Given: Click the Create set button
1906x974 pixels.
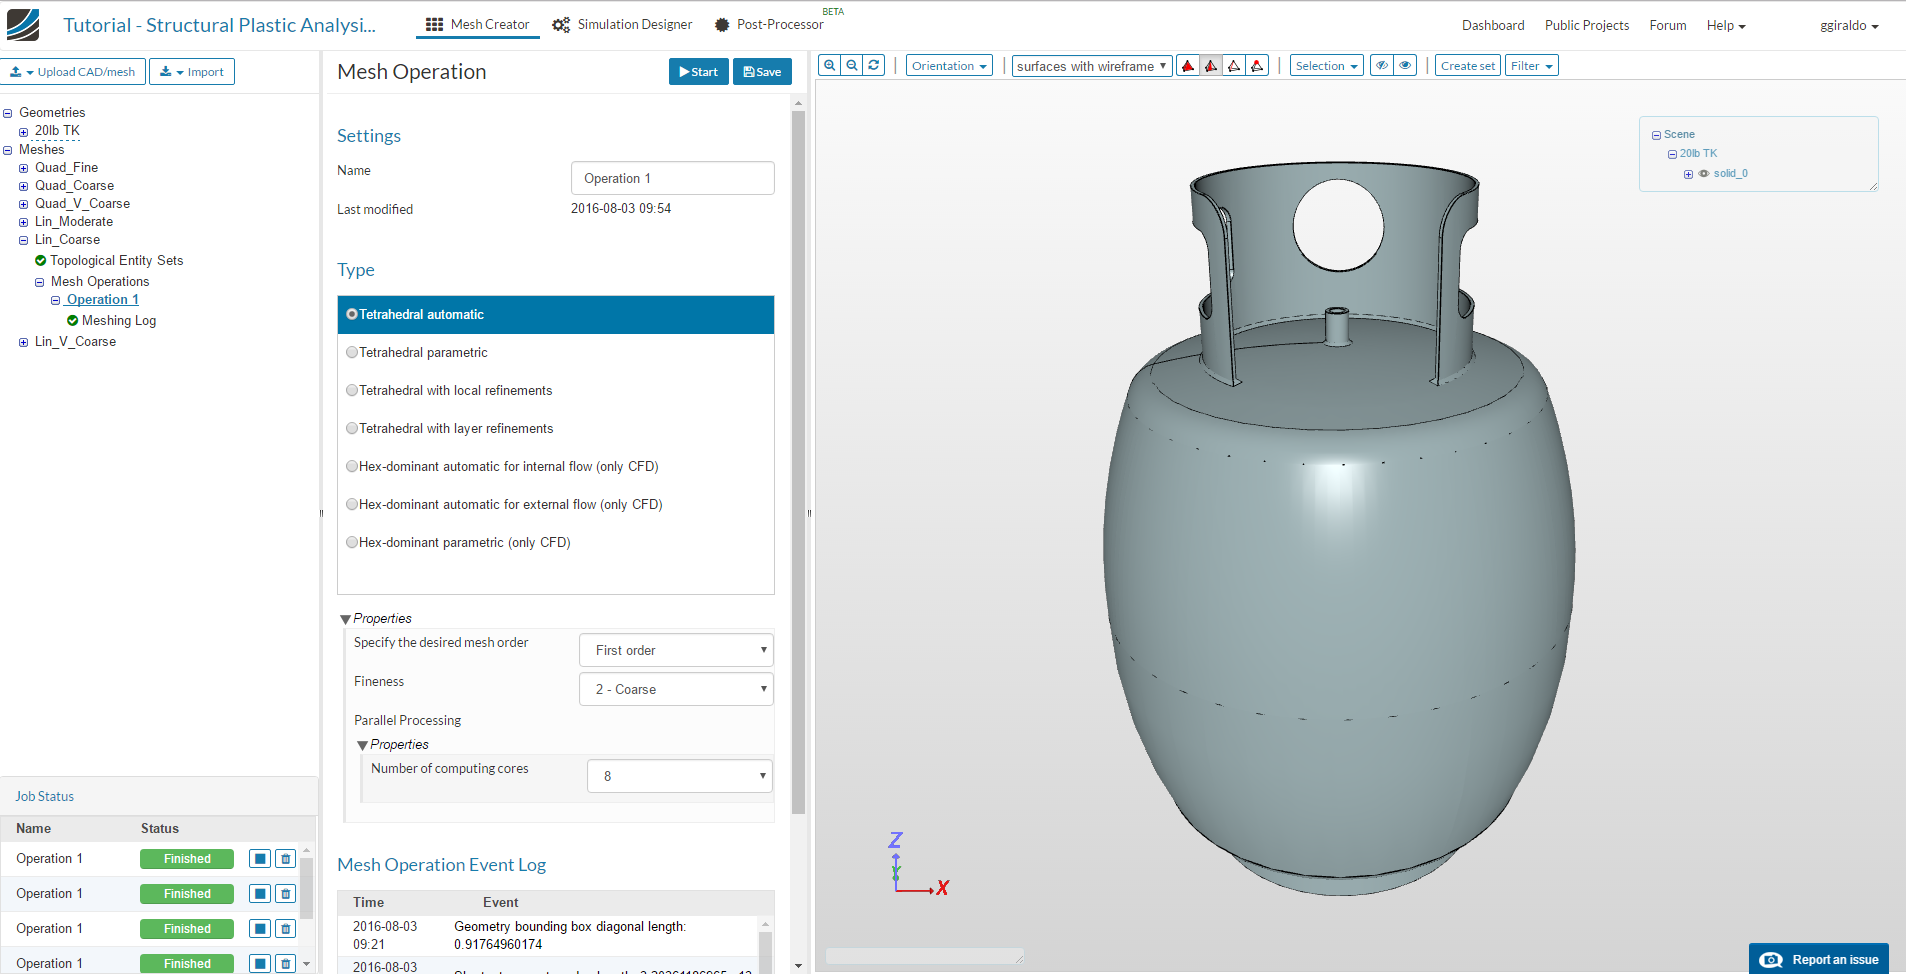Looking at the screenshot, I should 1467,66.
